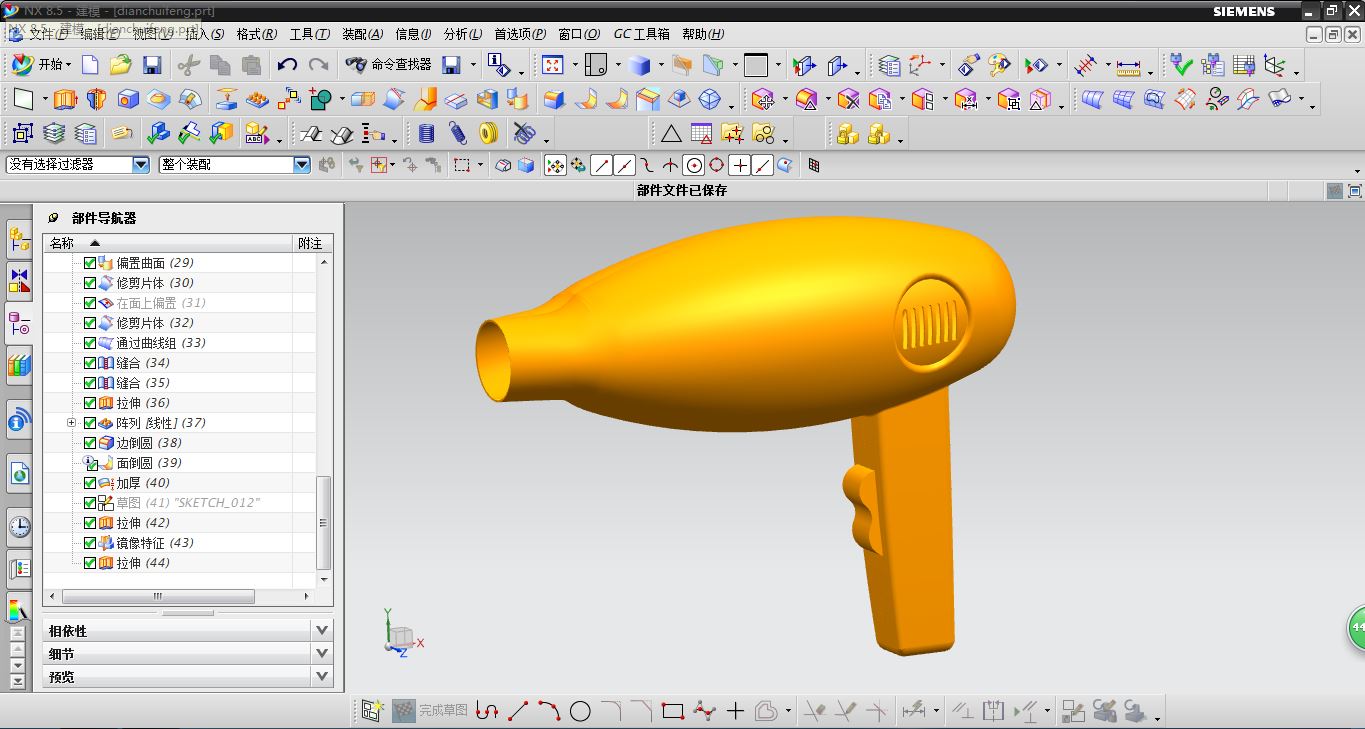
Task: Click the 完成草图 finish sketch button
Action: [431, 711]
